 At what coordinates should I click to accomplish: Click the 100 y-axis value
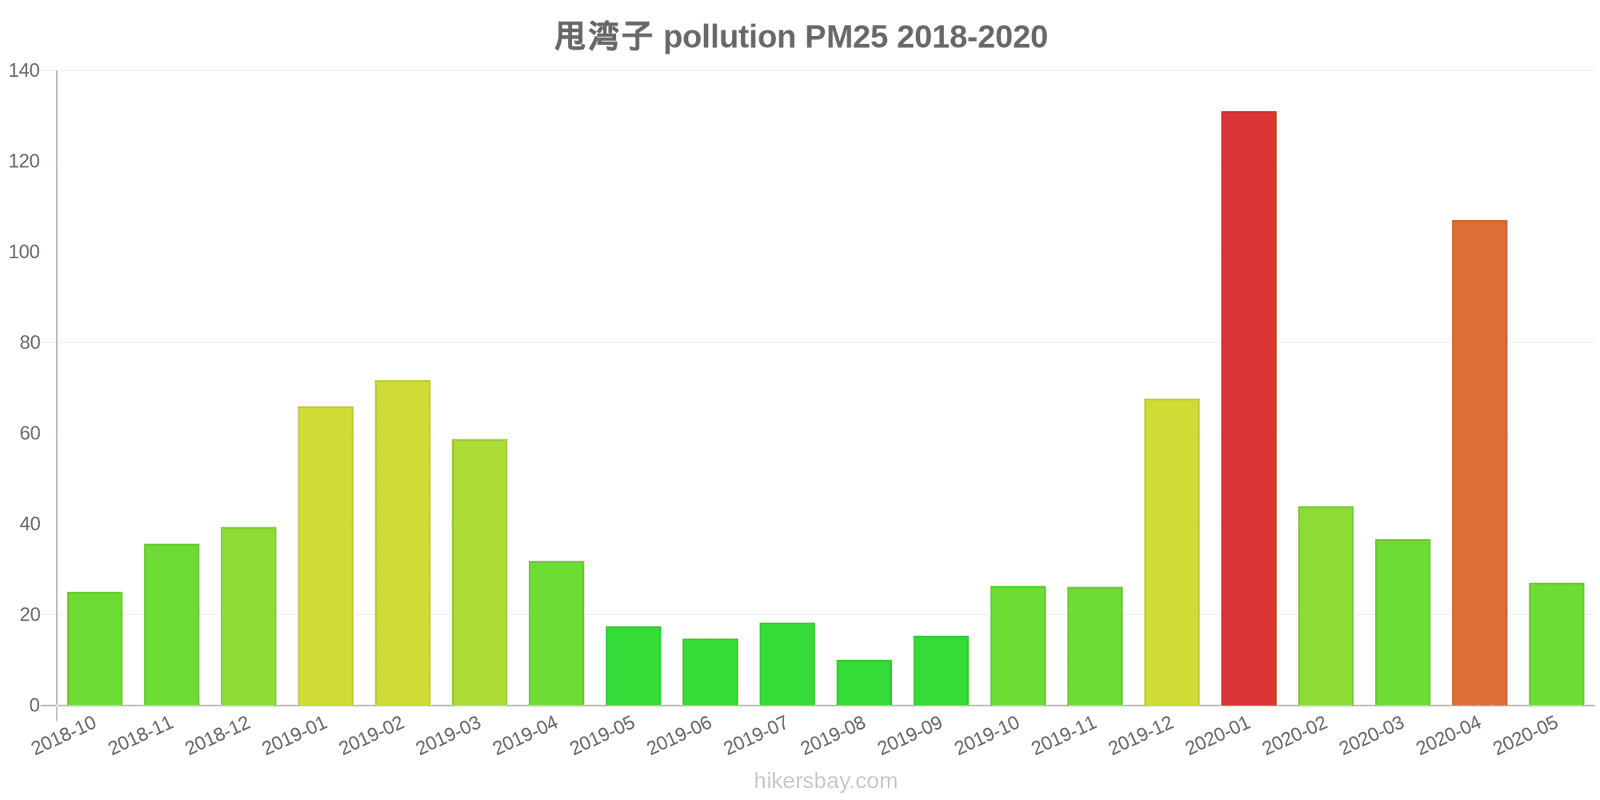[x=24, y=252]
